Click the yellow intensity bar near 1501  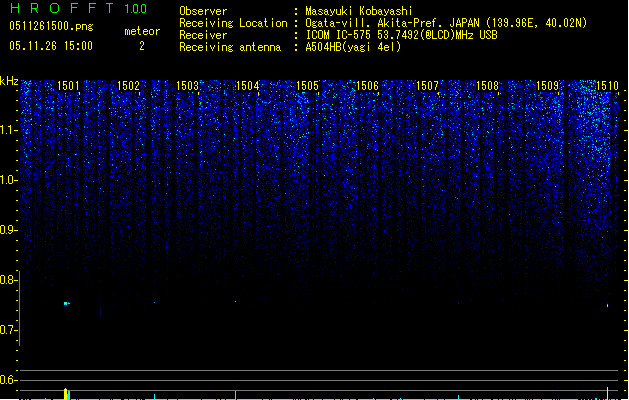tap(66, 394)
